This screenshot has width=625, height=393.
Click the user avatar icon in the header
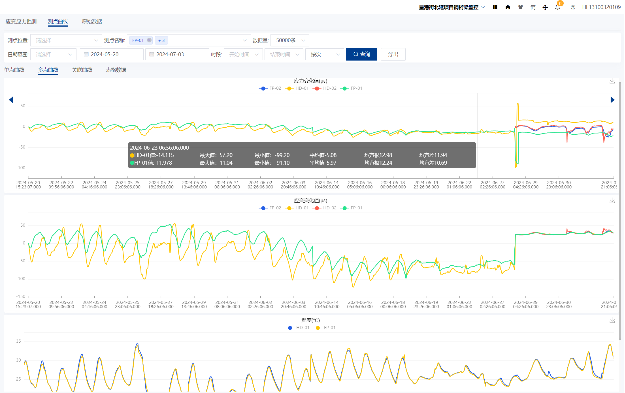click(573, 7)
